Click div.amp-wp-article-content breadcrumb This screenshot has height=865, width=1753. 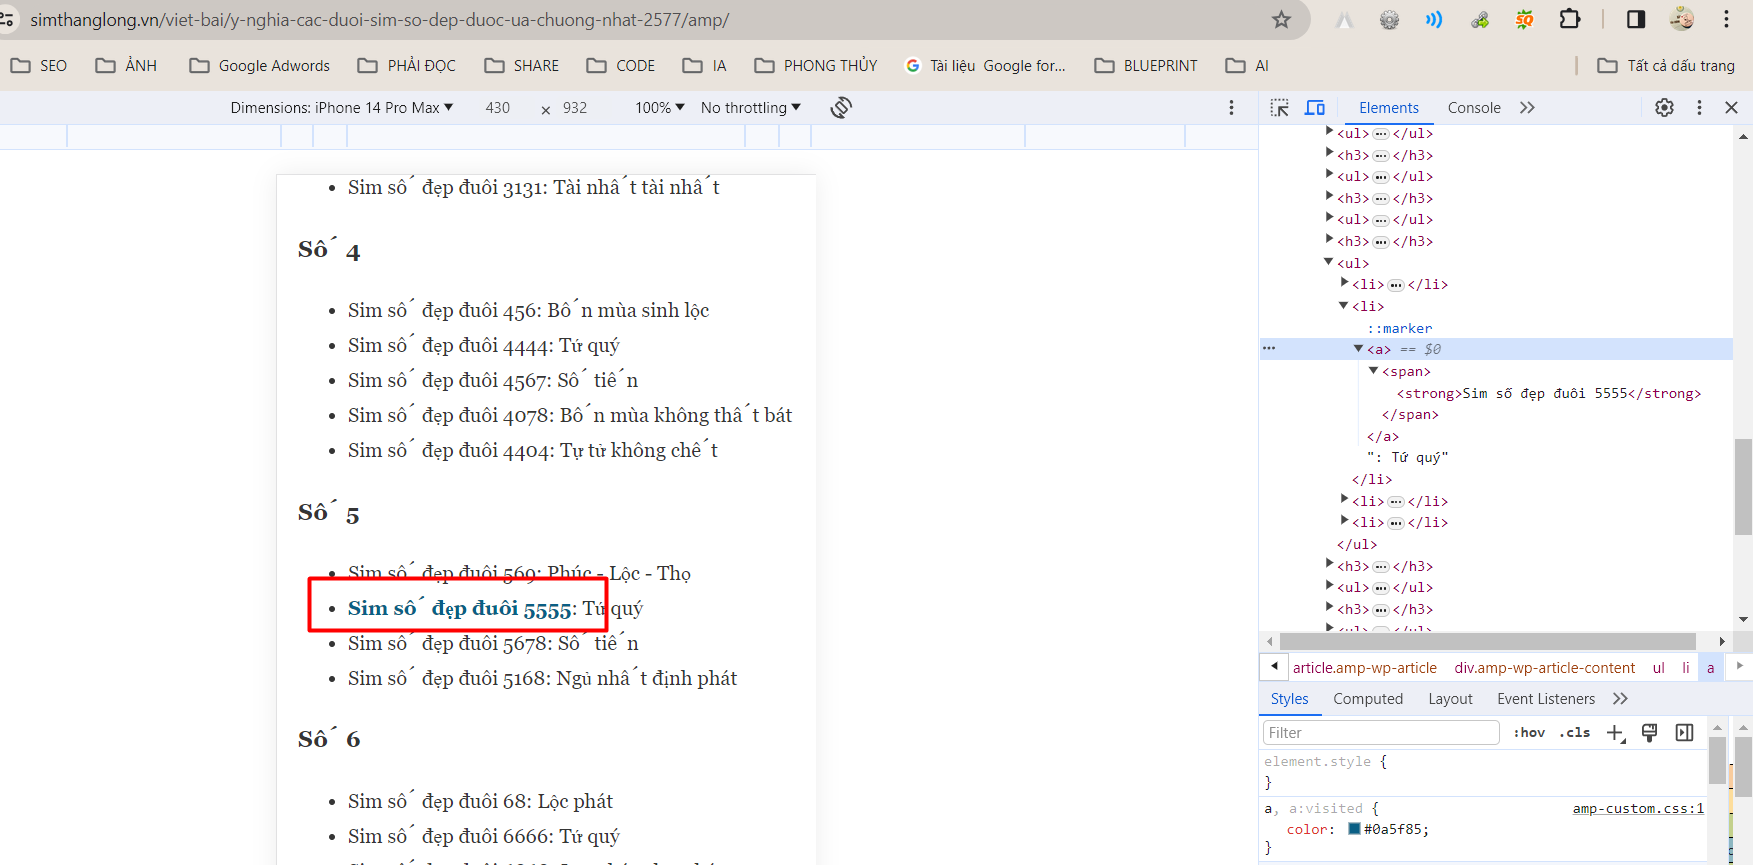click(x=1545, y=667)
